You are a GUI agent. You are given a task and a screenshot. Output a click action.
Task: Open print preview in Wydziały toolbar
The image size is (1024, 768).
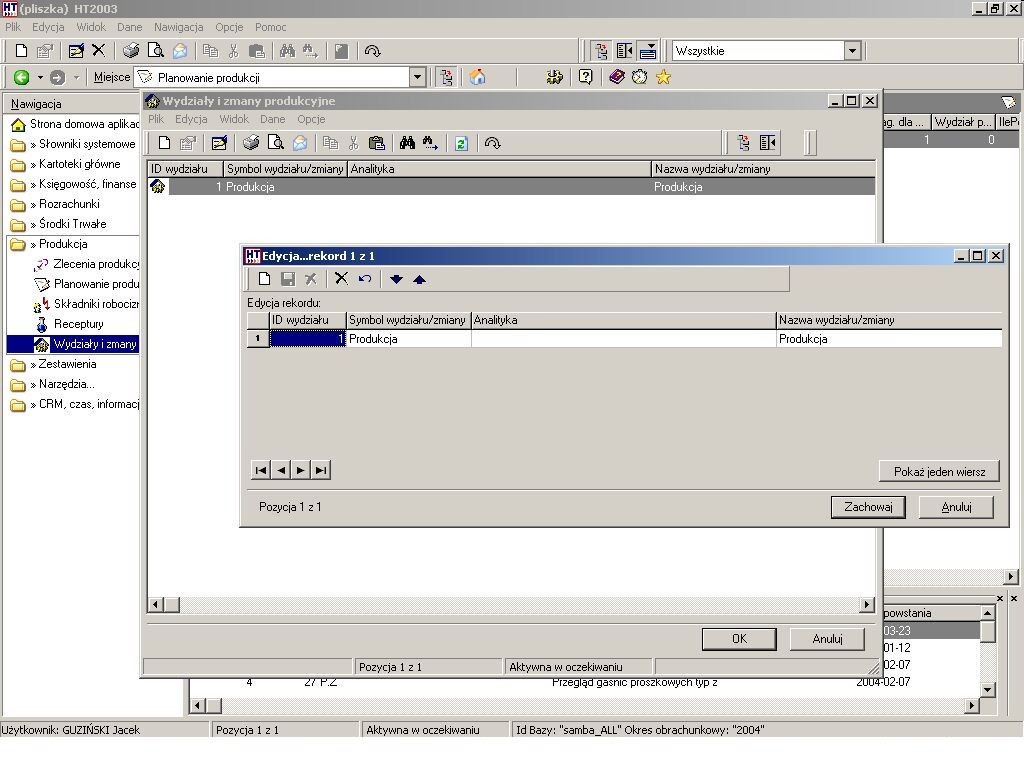[276, 143]
